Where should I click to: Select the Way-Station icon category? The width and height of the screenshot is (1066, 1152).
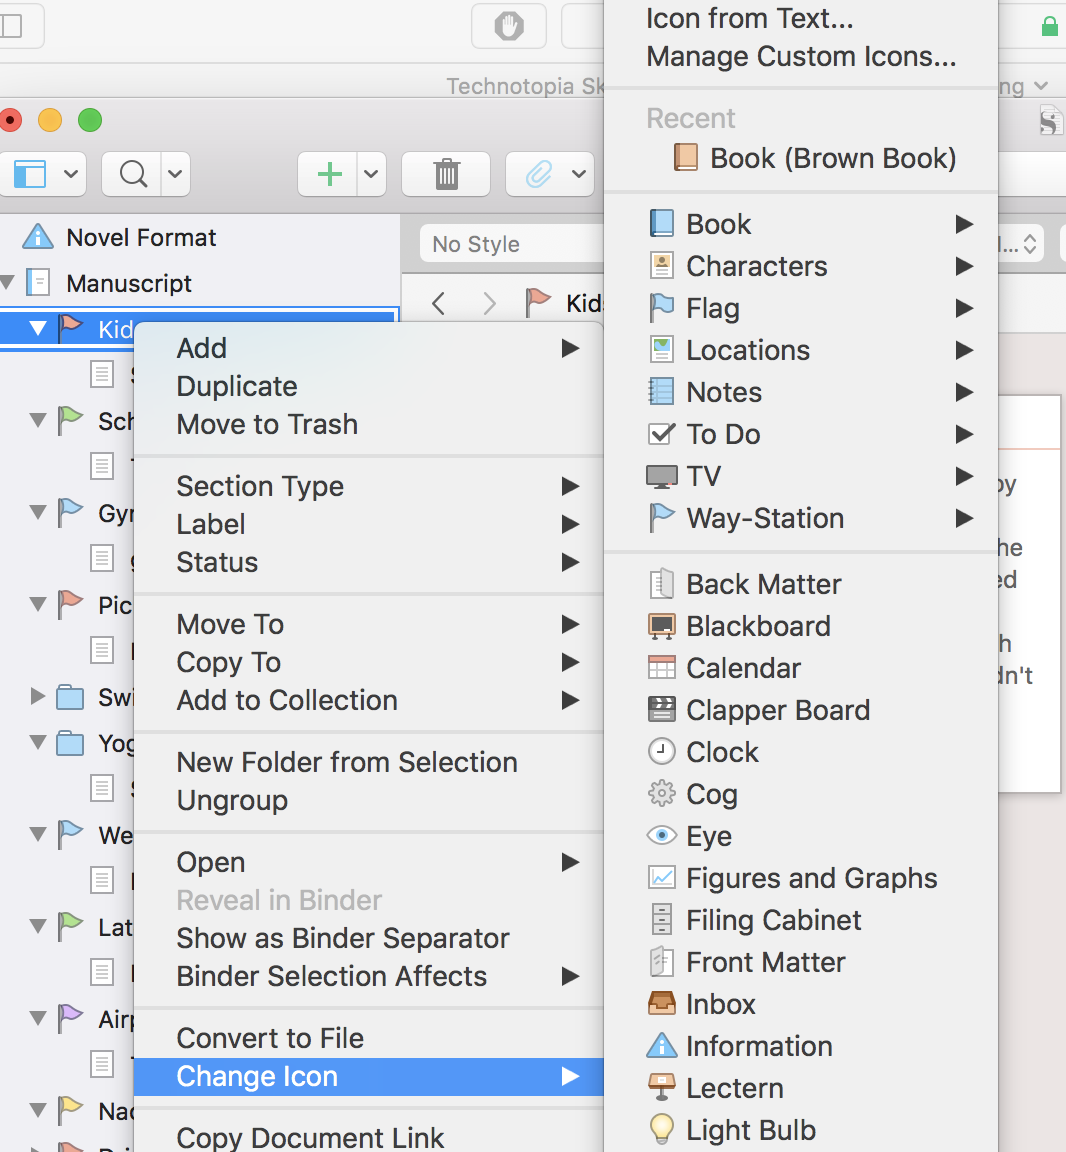pyautogui.click(x=801, y=518)
